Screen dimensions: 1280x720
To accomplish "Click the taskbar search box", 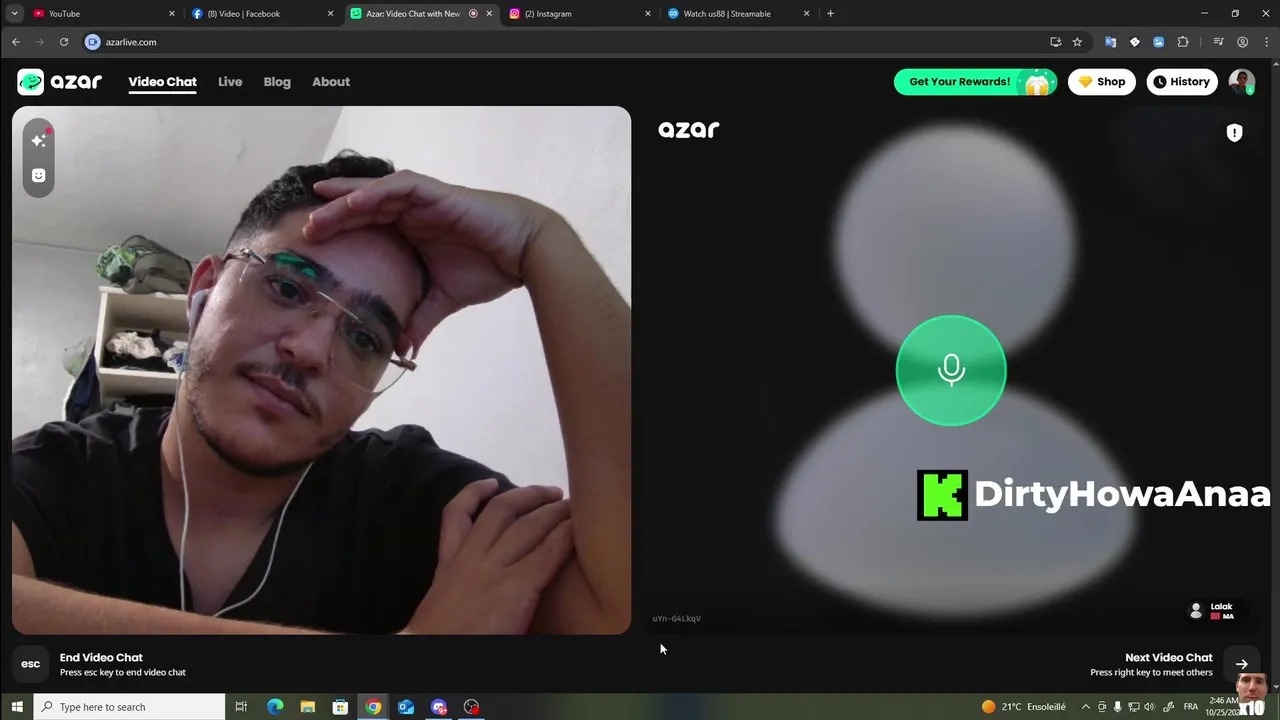I will tap(130, 707).
